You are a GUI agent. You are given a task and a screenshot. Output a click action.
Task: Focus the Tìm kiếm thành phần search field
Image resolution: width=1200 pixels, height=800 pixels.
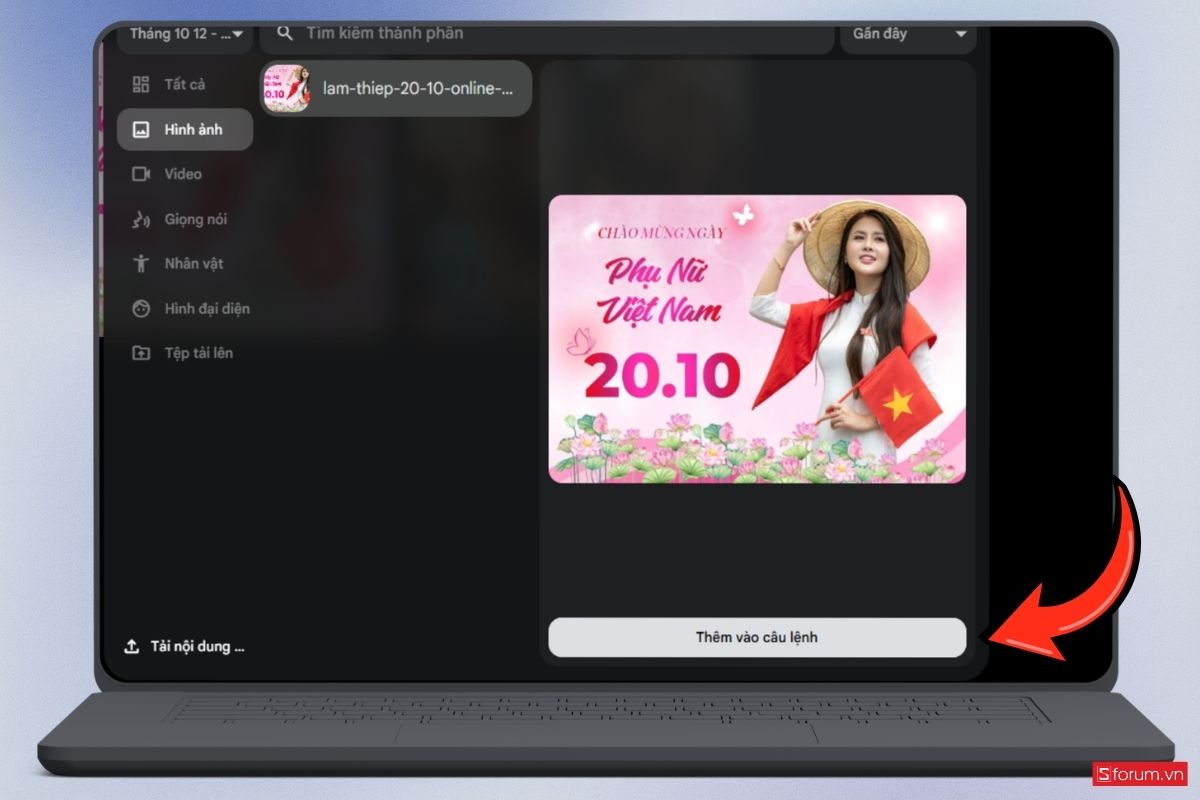click(x=547, y=36)
